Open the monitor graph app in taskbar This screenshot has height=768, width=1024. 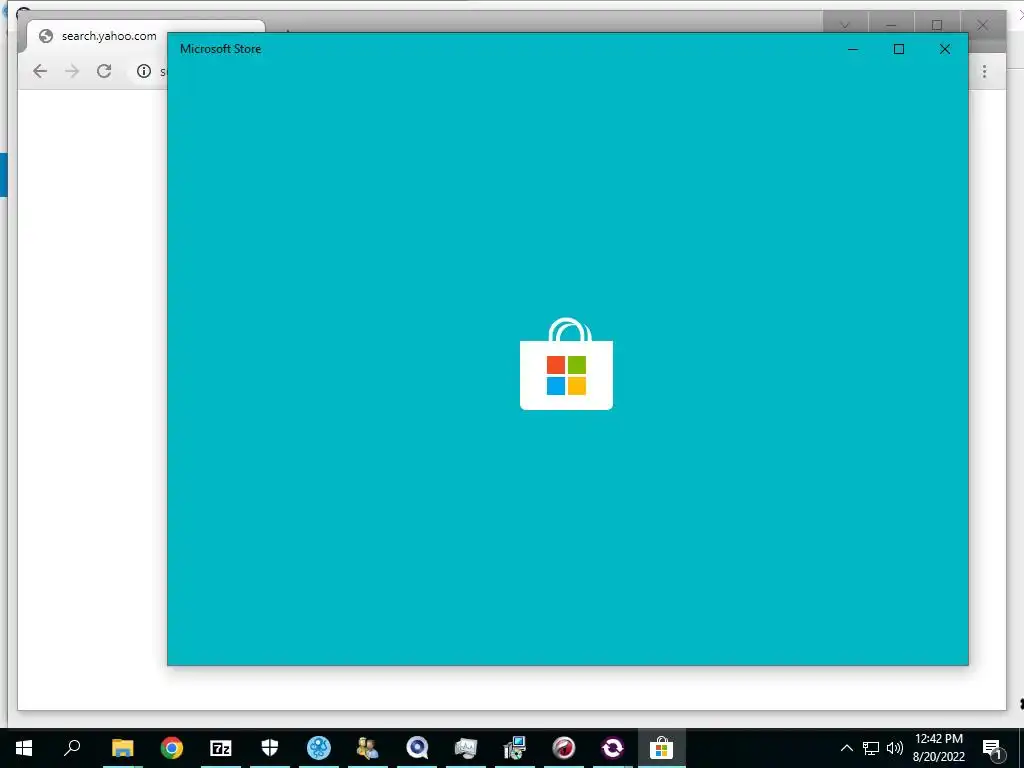pyautogui.click(x=466, y=748)
